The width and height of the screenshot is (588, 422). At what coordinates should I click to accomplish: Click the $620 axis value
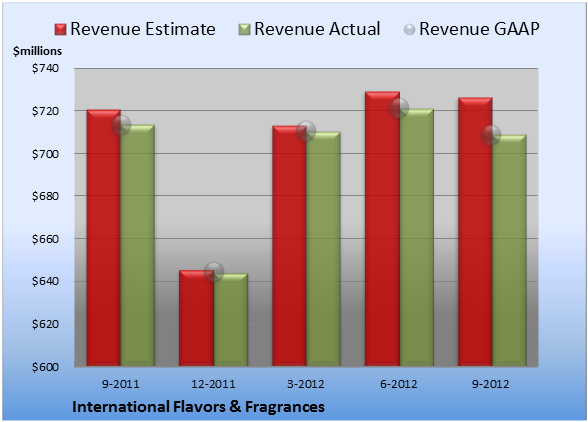point(45,324)
